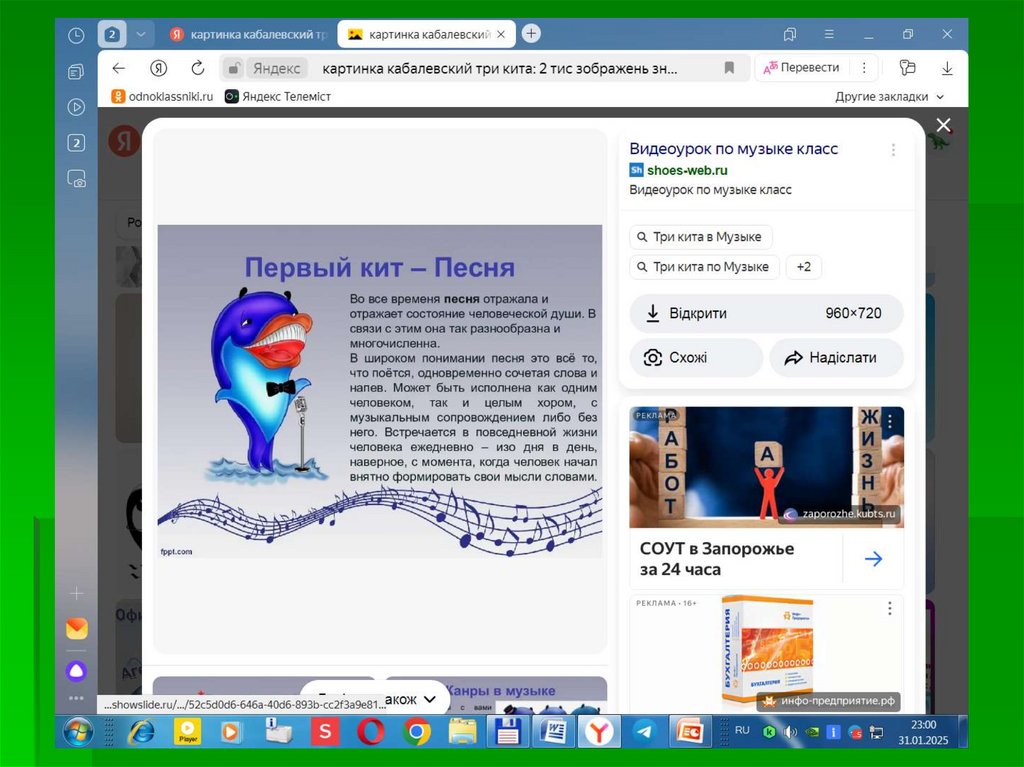Screen dimensions: 1024x767
Task: Reload the page
Action: [x=197, y=68]
